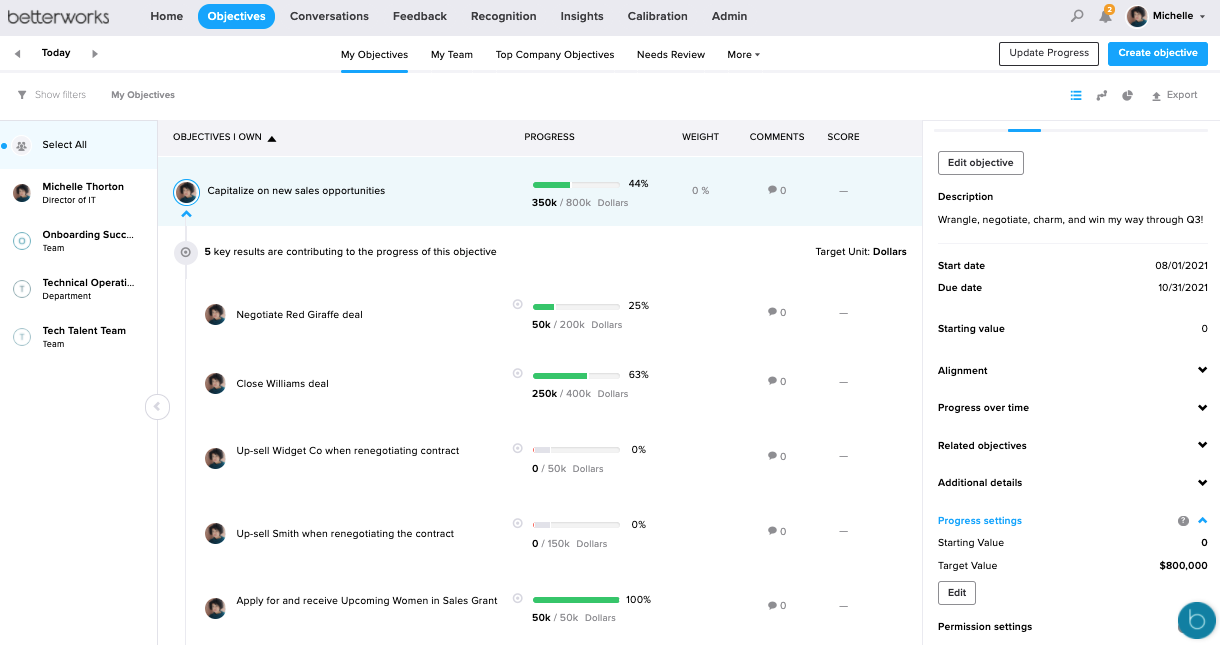
Task: Open the pie chart view
Action: pos(1127,95)
